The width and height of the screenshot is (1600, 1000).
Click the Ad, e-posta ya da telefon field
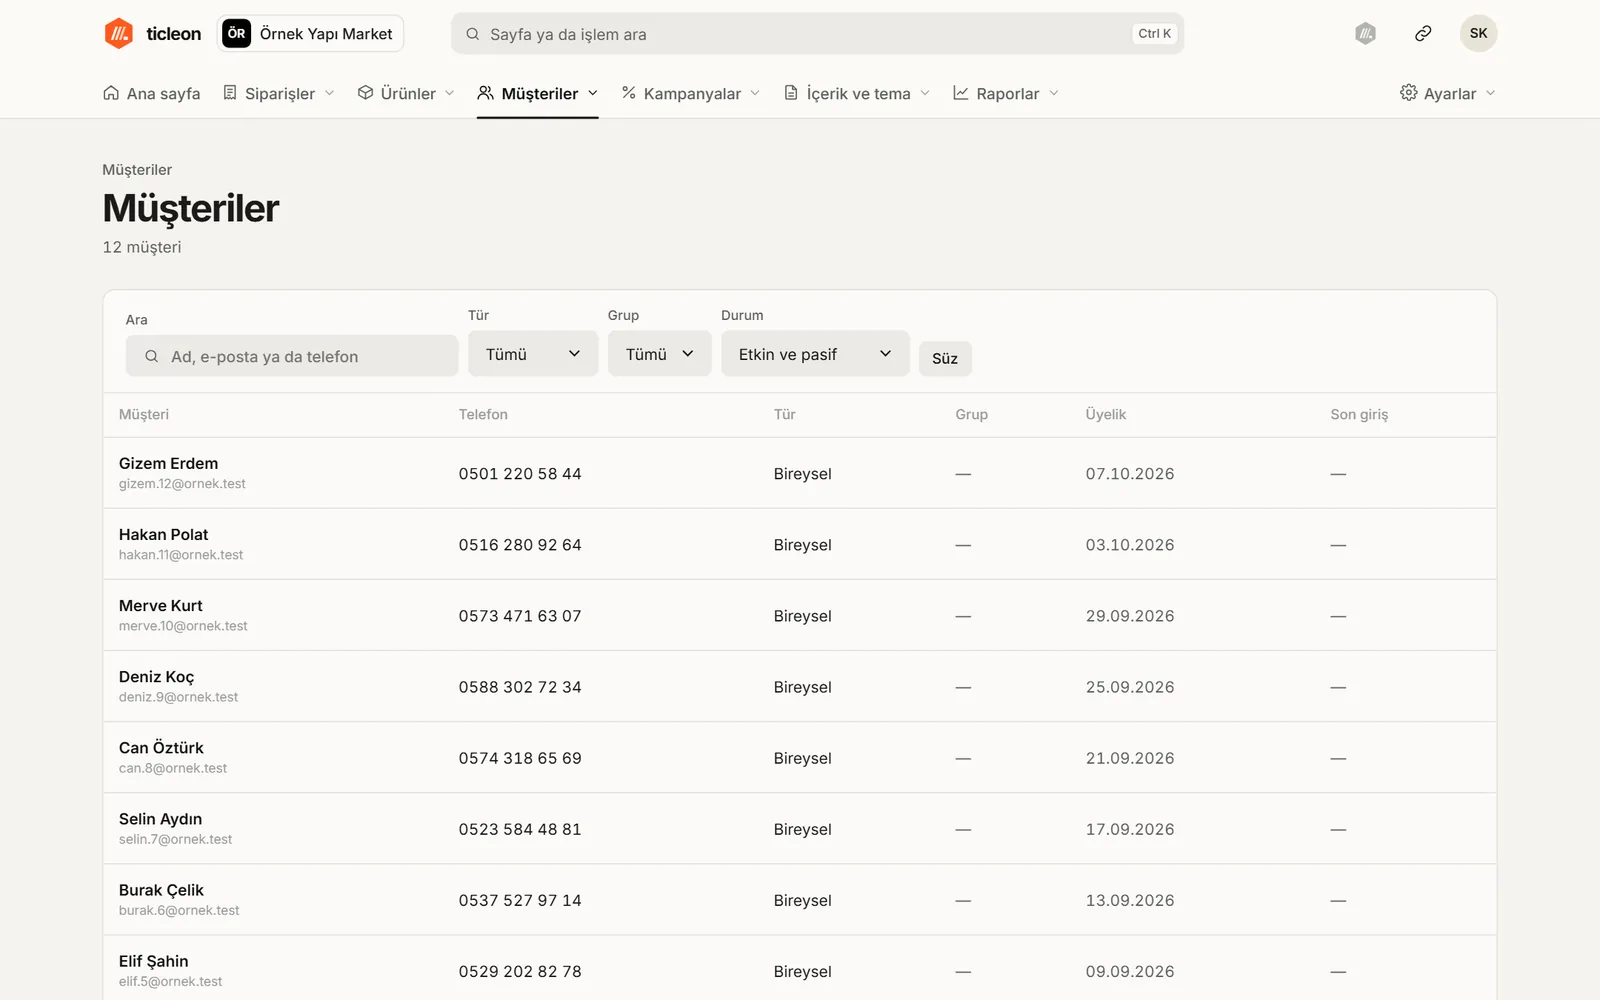(x=292, y=356)
